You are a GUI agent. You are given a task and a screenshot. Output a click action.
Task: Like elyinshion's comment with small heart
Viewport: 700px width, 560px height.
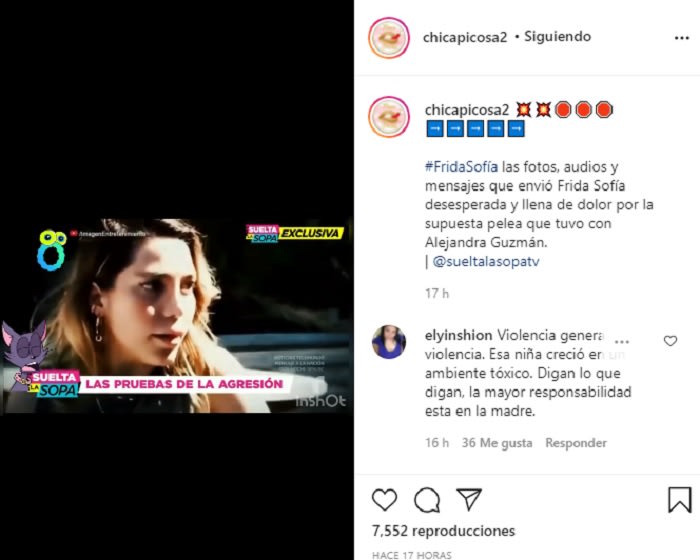click(670, 341)
